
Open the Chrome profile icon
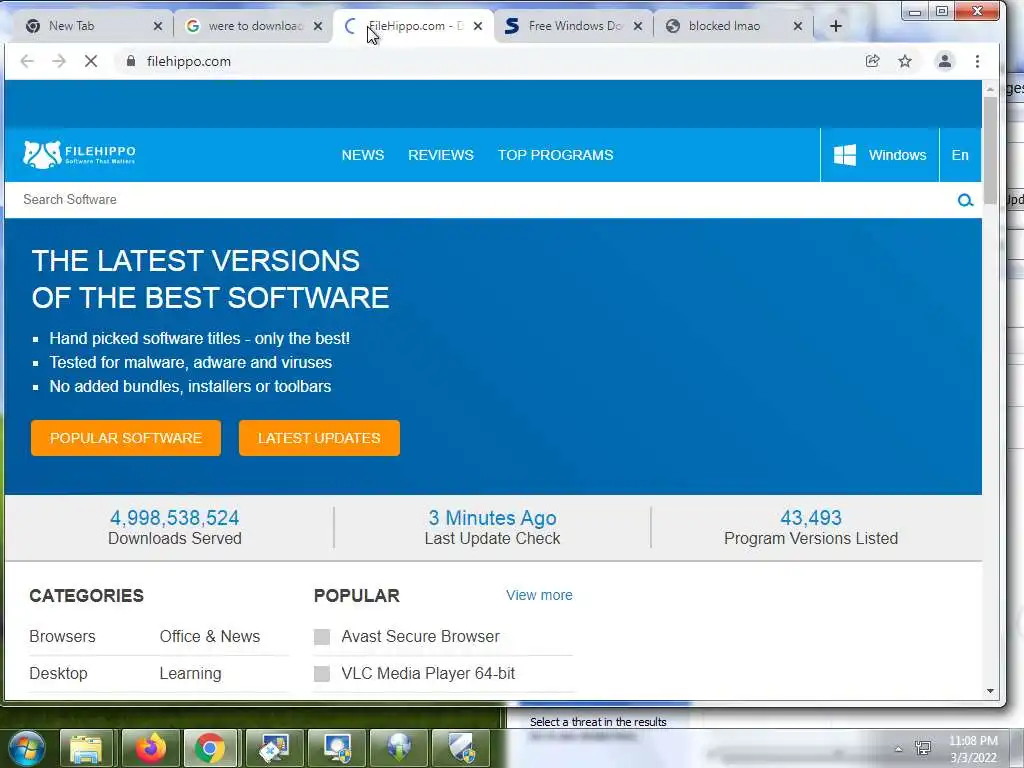click(944, 61)
